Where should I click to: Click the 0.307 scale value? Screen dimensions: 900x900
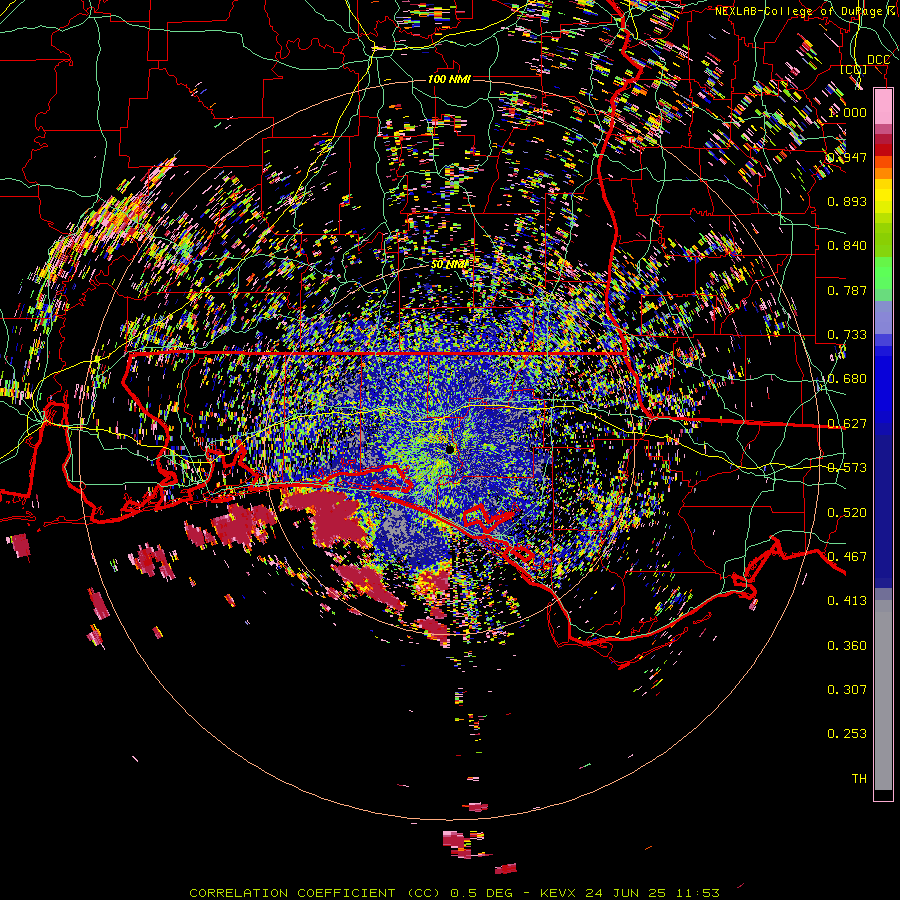(847, 690)
